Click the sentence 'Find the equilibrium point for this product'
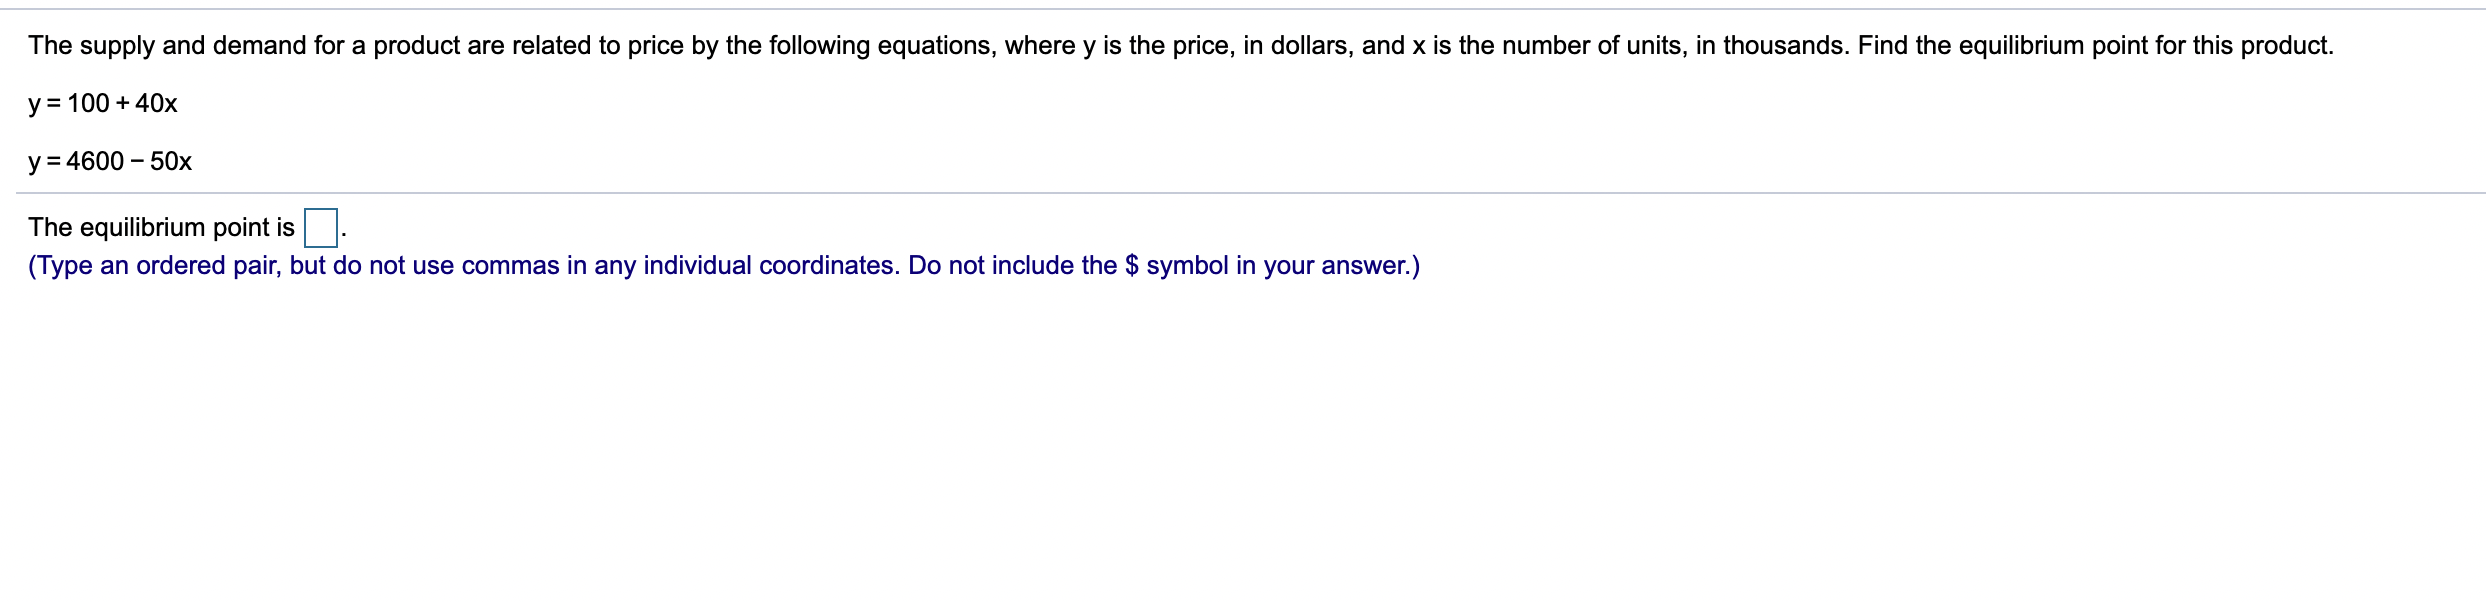 tap(2095, 46)
